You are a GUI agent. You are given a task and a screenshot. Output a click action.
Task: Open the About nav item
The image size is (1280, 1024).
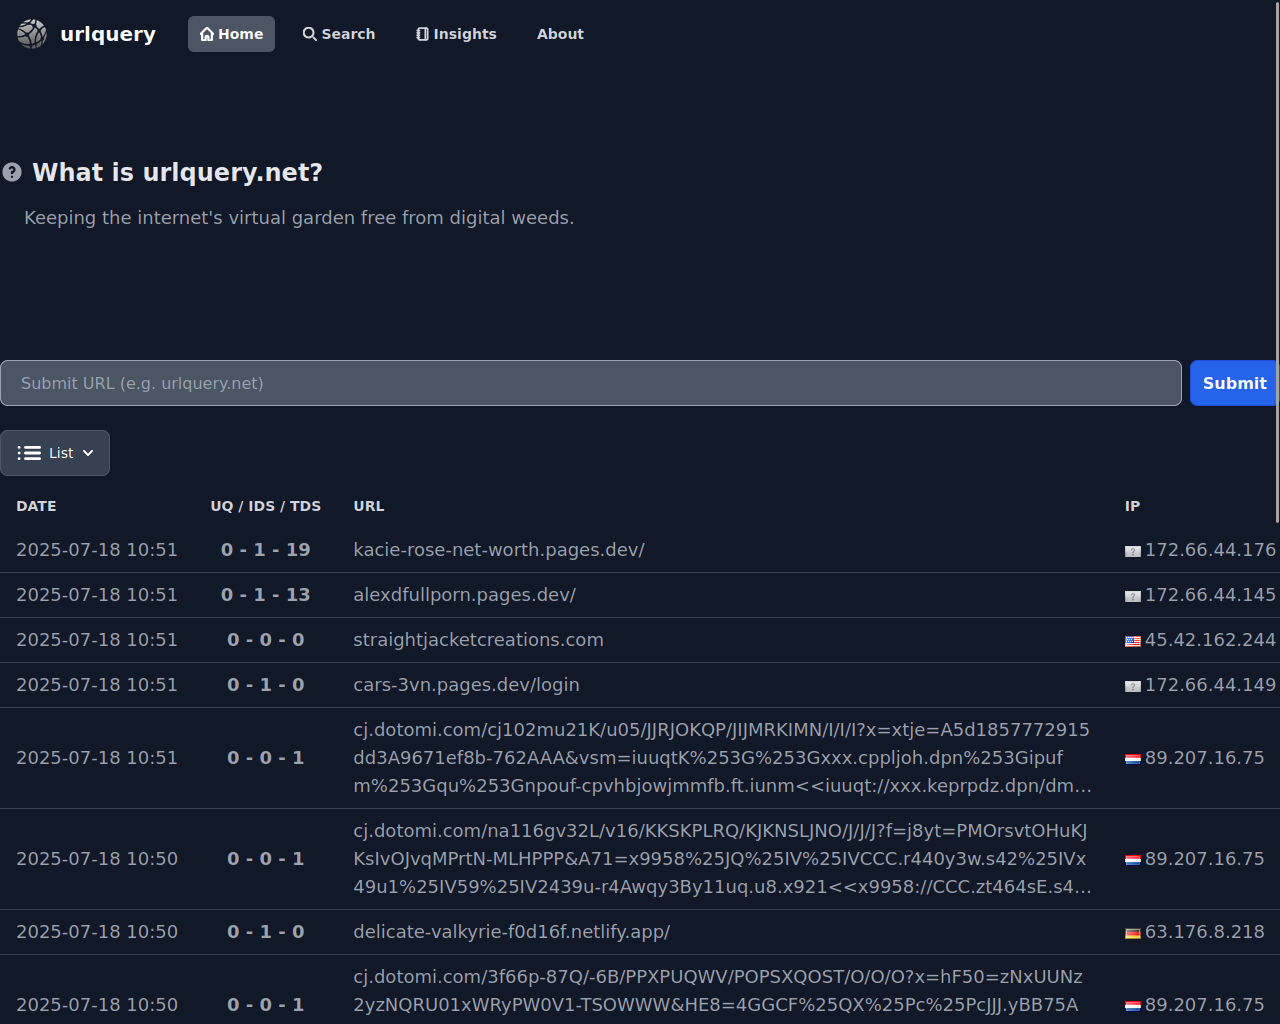click(x=560, y=34)
